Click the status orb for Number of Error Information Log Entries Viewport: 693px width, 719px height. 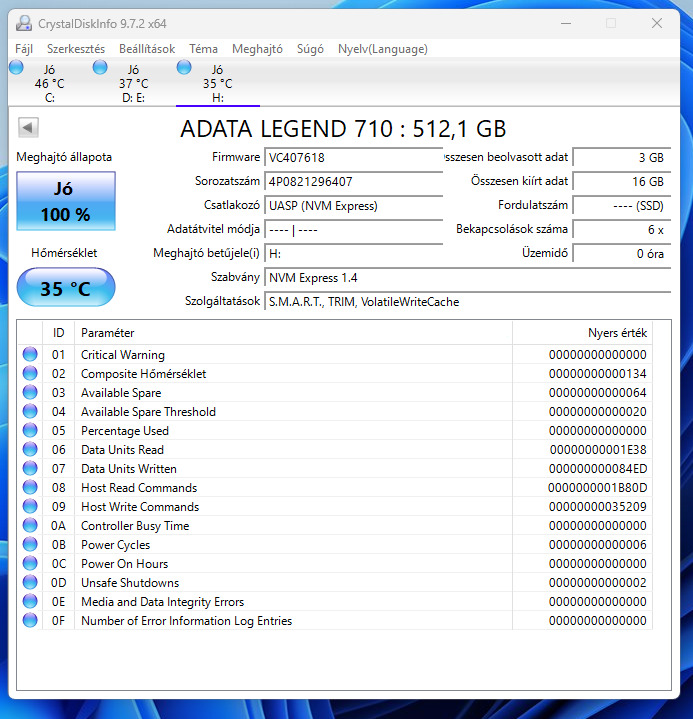(30, 621)
